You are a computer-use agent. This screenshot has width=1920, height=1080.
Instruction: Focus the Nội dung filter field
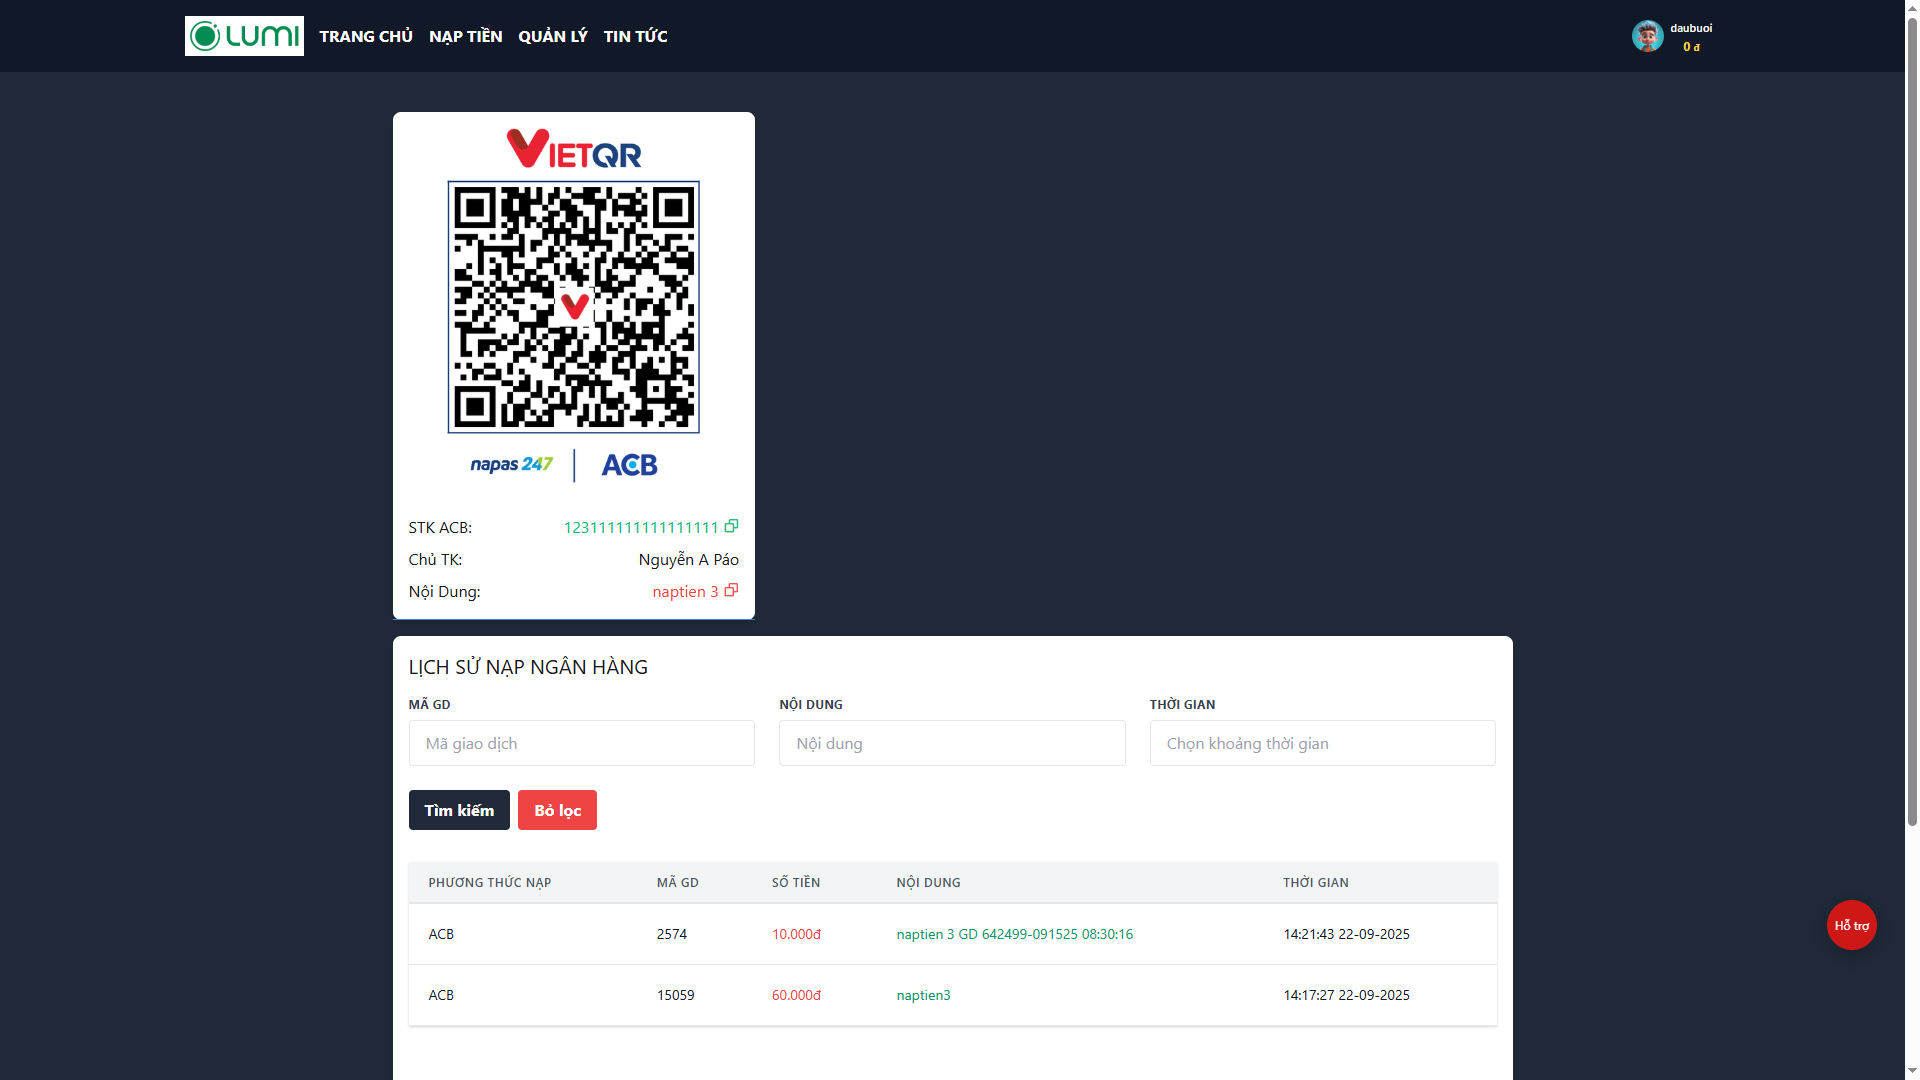952,743
